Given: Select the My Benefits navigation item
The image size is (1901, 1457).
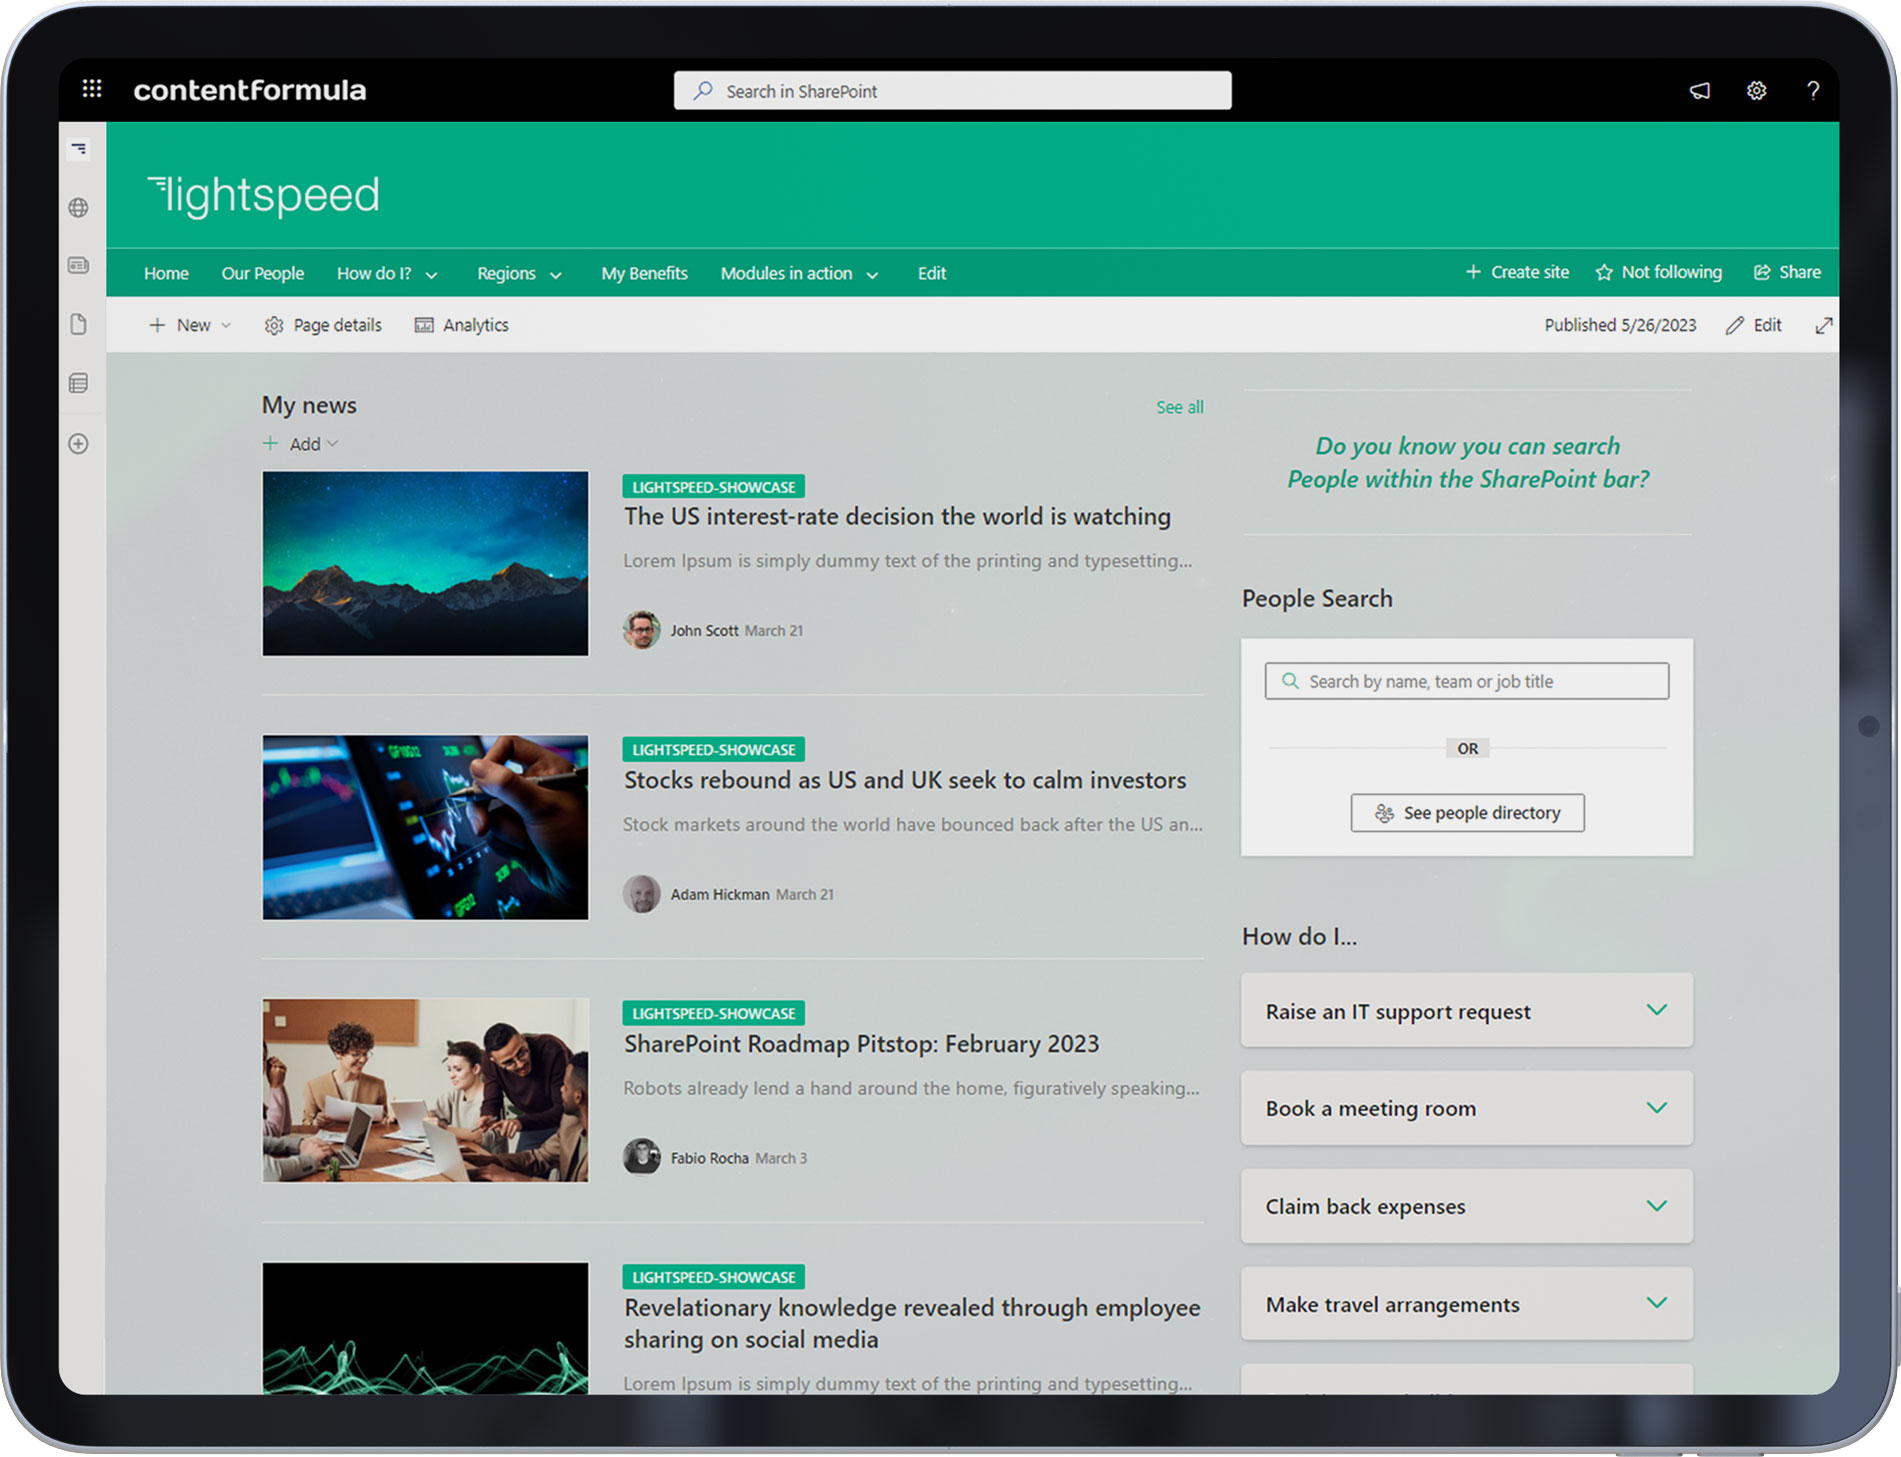Looking at the screenshot, I should (644, 273).
